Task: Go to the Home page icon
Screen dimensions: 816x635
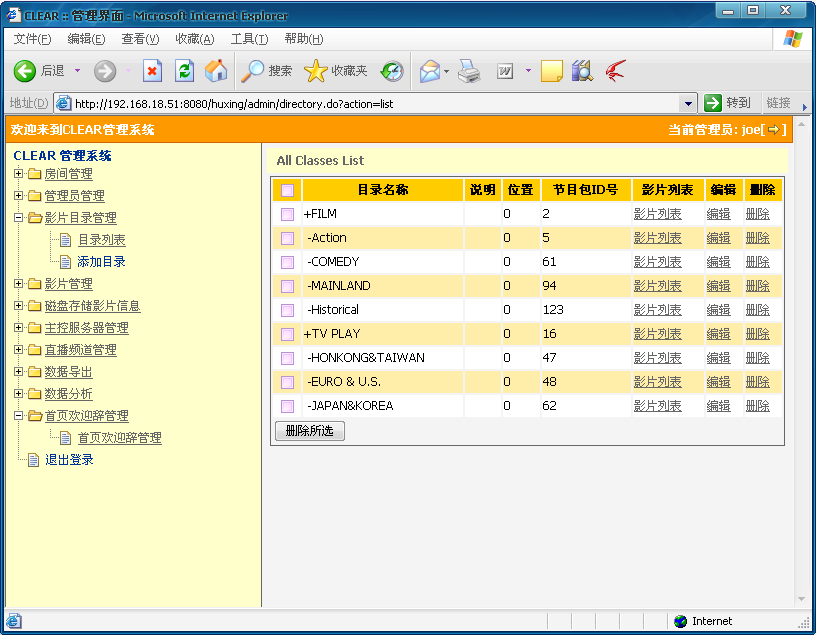Action: (216, 71)
